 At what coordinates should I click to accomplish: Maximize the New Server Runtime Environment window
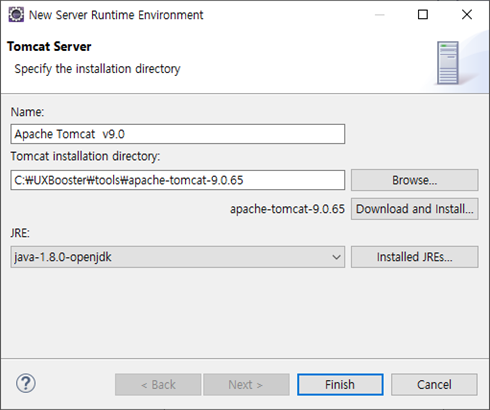[x=423, y=14]
